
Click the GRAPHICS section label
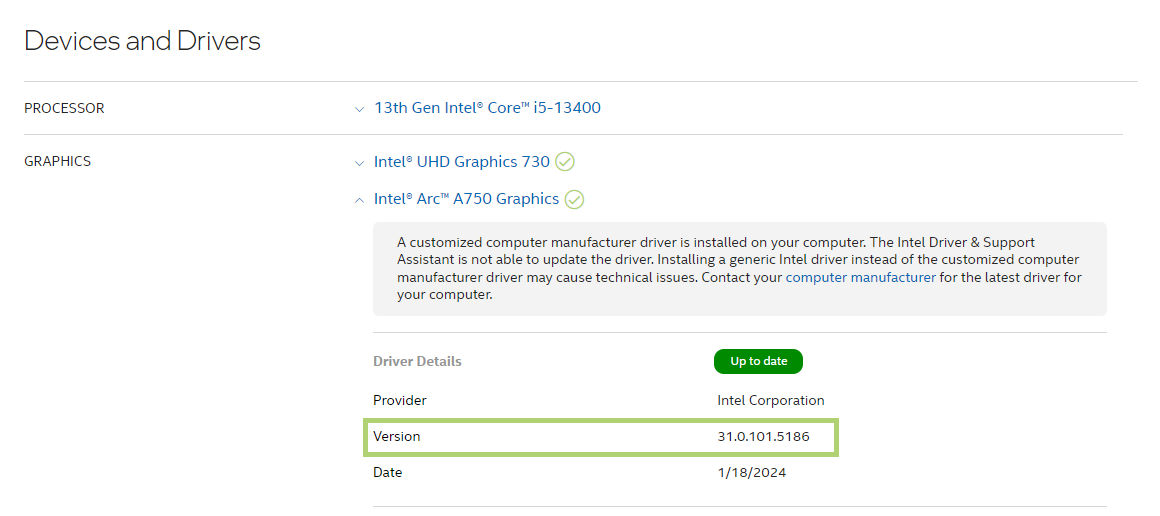[x=57, y=161]
